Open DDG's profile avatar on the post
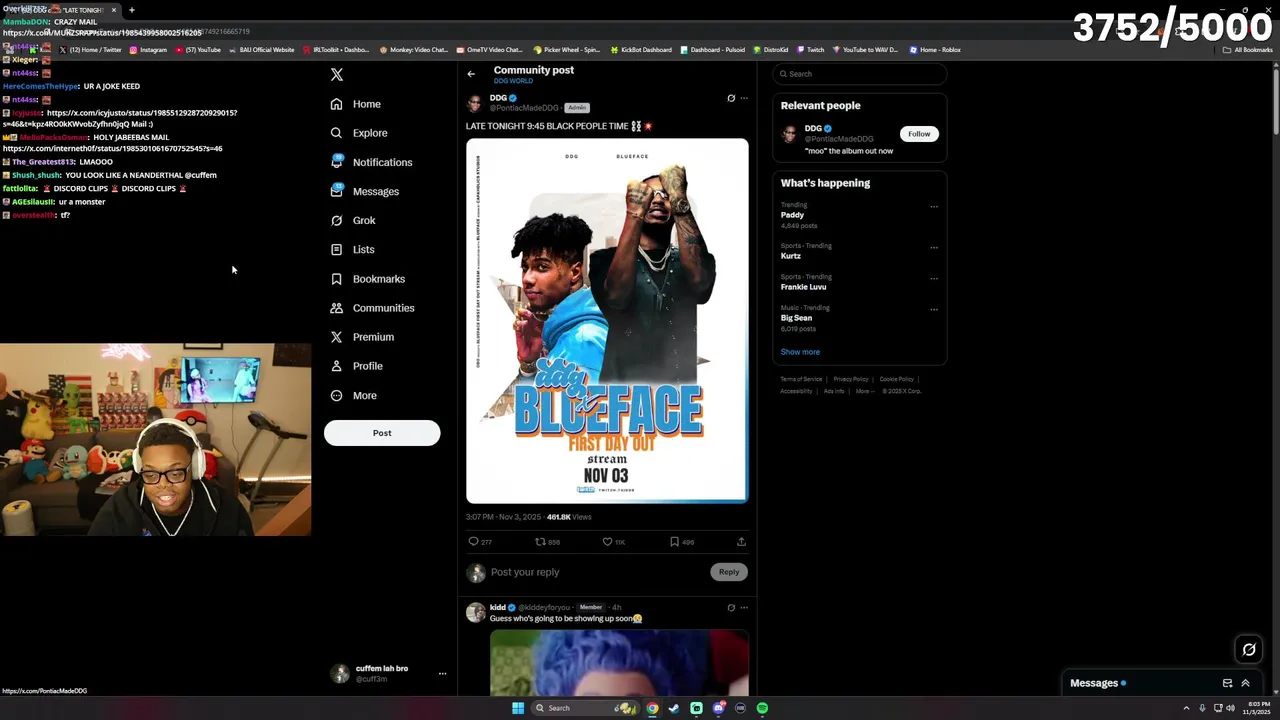 tap(475, 103)
